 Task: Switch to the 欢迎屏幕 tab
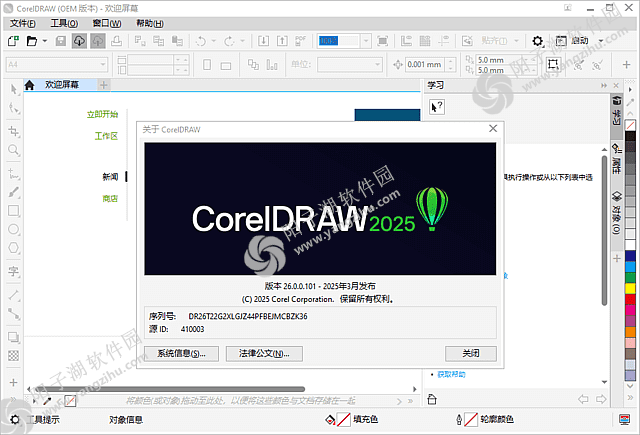tap(62, 84)
